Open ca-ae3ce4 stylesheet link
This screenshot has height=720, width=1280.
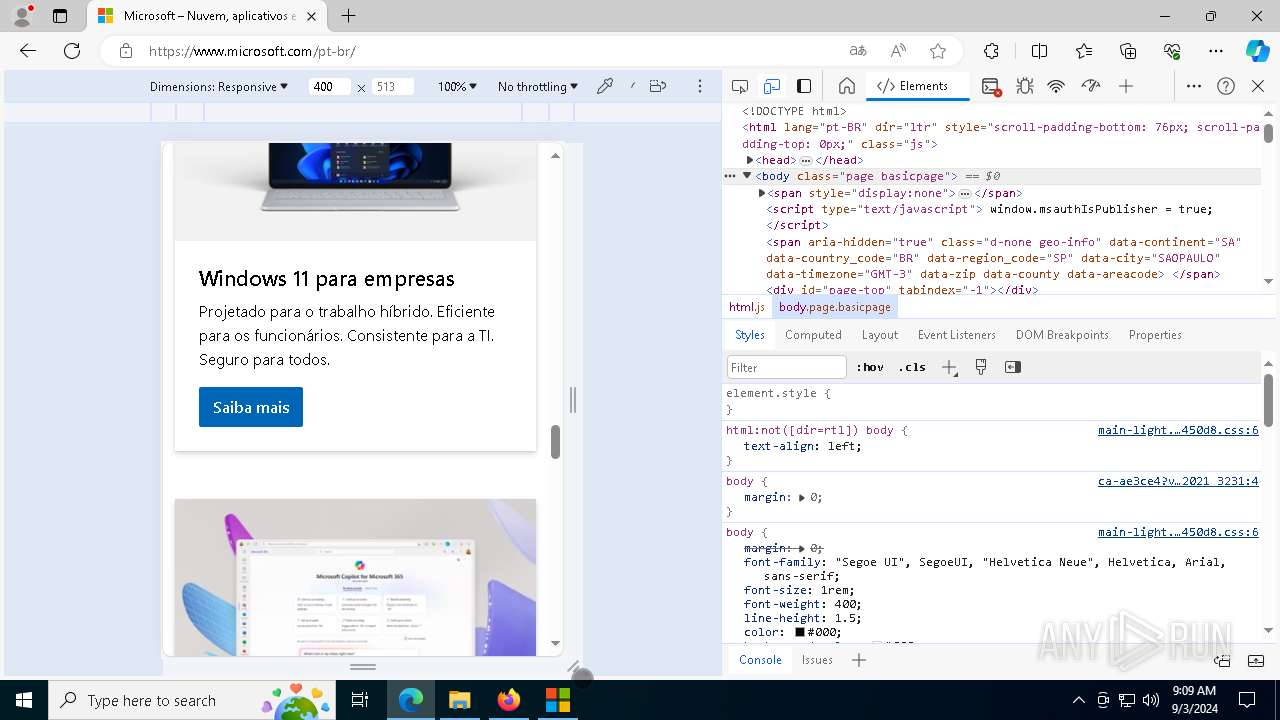(x=1178, y=481)
